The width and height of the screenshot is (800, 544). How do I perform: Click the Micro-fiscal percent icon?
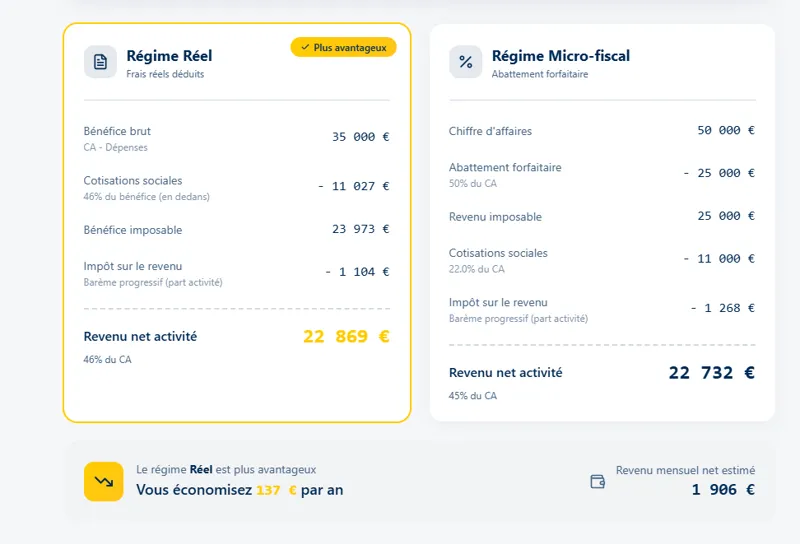pyautogui.click(x=465, y=62)
